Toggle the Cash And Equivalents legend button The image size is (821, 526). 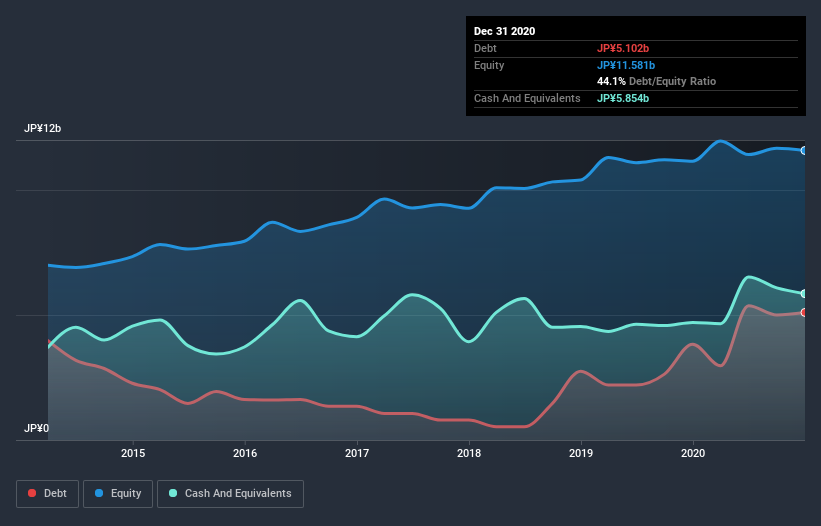[x=230, y=494]
